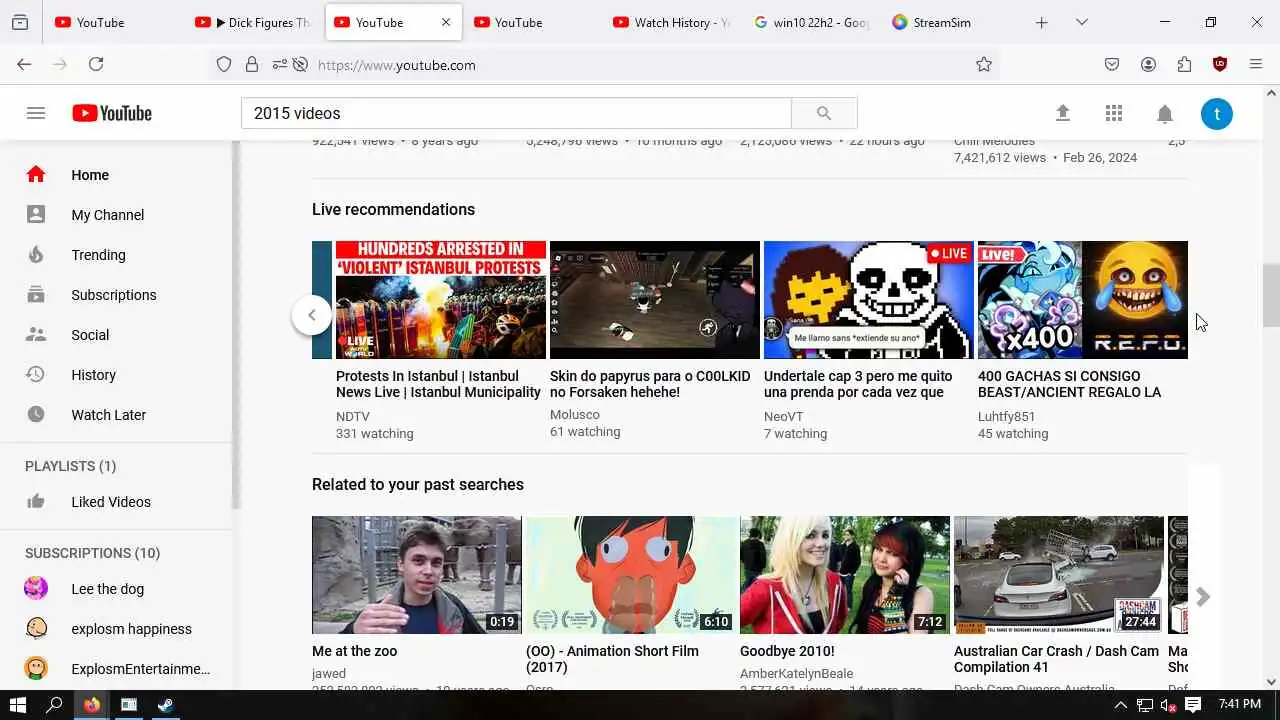Open the notifications bell
This screenshot has width=1280, height=720.
click(1165, 113)
